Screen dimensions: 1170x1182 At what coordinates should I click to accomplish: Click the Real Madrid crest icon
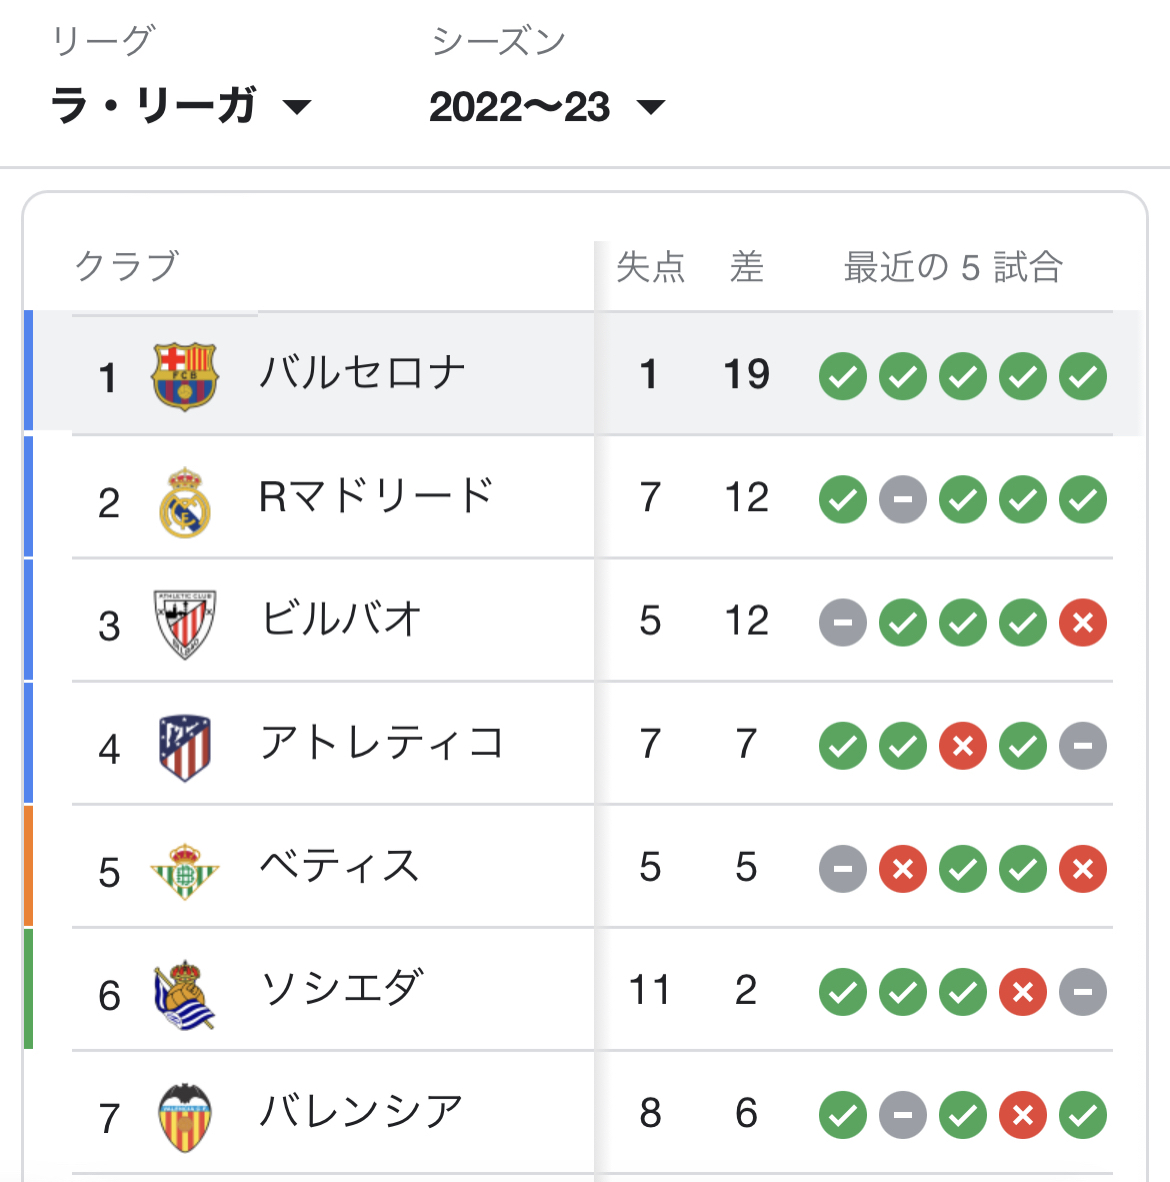point(184,500)
